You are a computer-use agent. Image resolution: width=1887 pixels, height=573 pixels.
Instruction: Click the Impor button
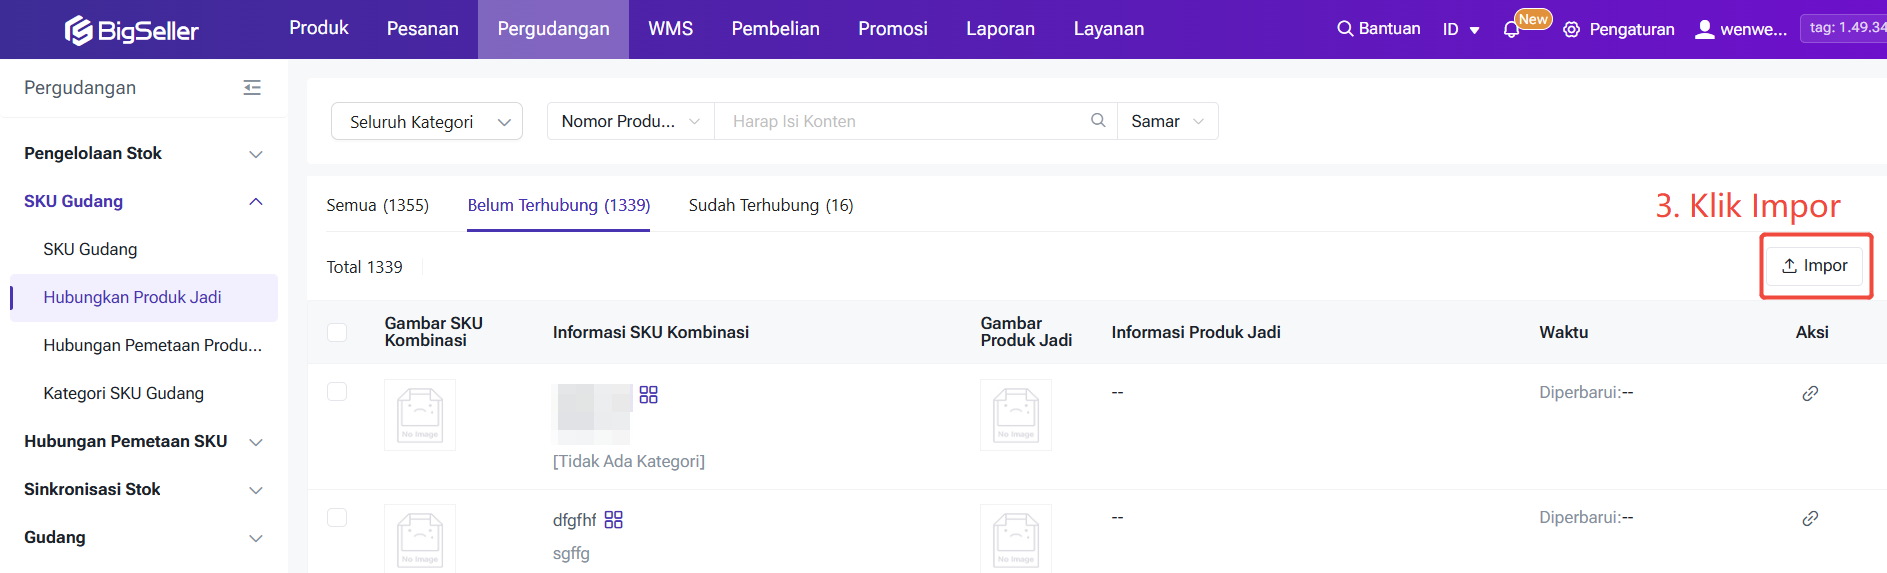click(1814, 266)
